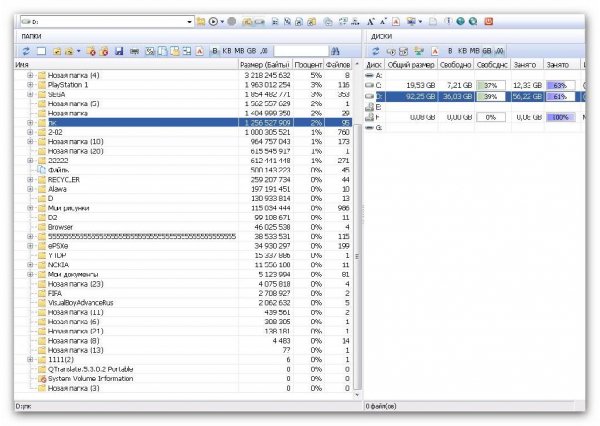Click the network computers icon in disks toolbar
This screenshot has width=600, height=426.
(x=419, y=51)
